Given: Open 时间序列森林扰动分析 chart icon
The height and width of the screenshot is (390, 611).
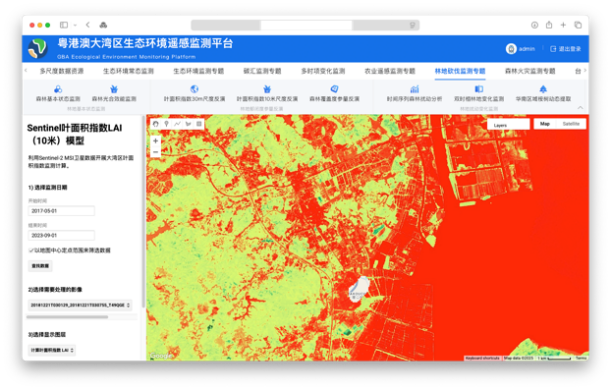Looking at the screenshot, I should 414,89.
